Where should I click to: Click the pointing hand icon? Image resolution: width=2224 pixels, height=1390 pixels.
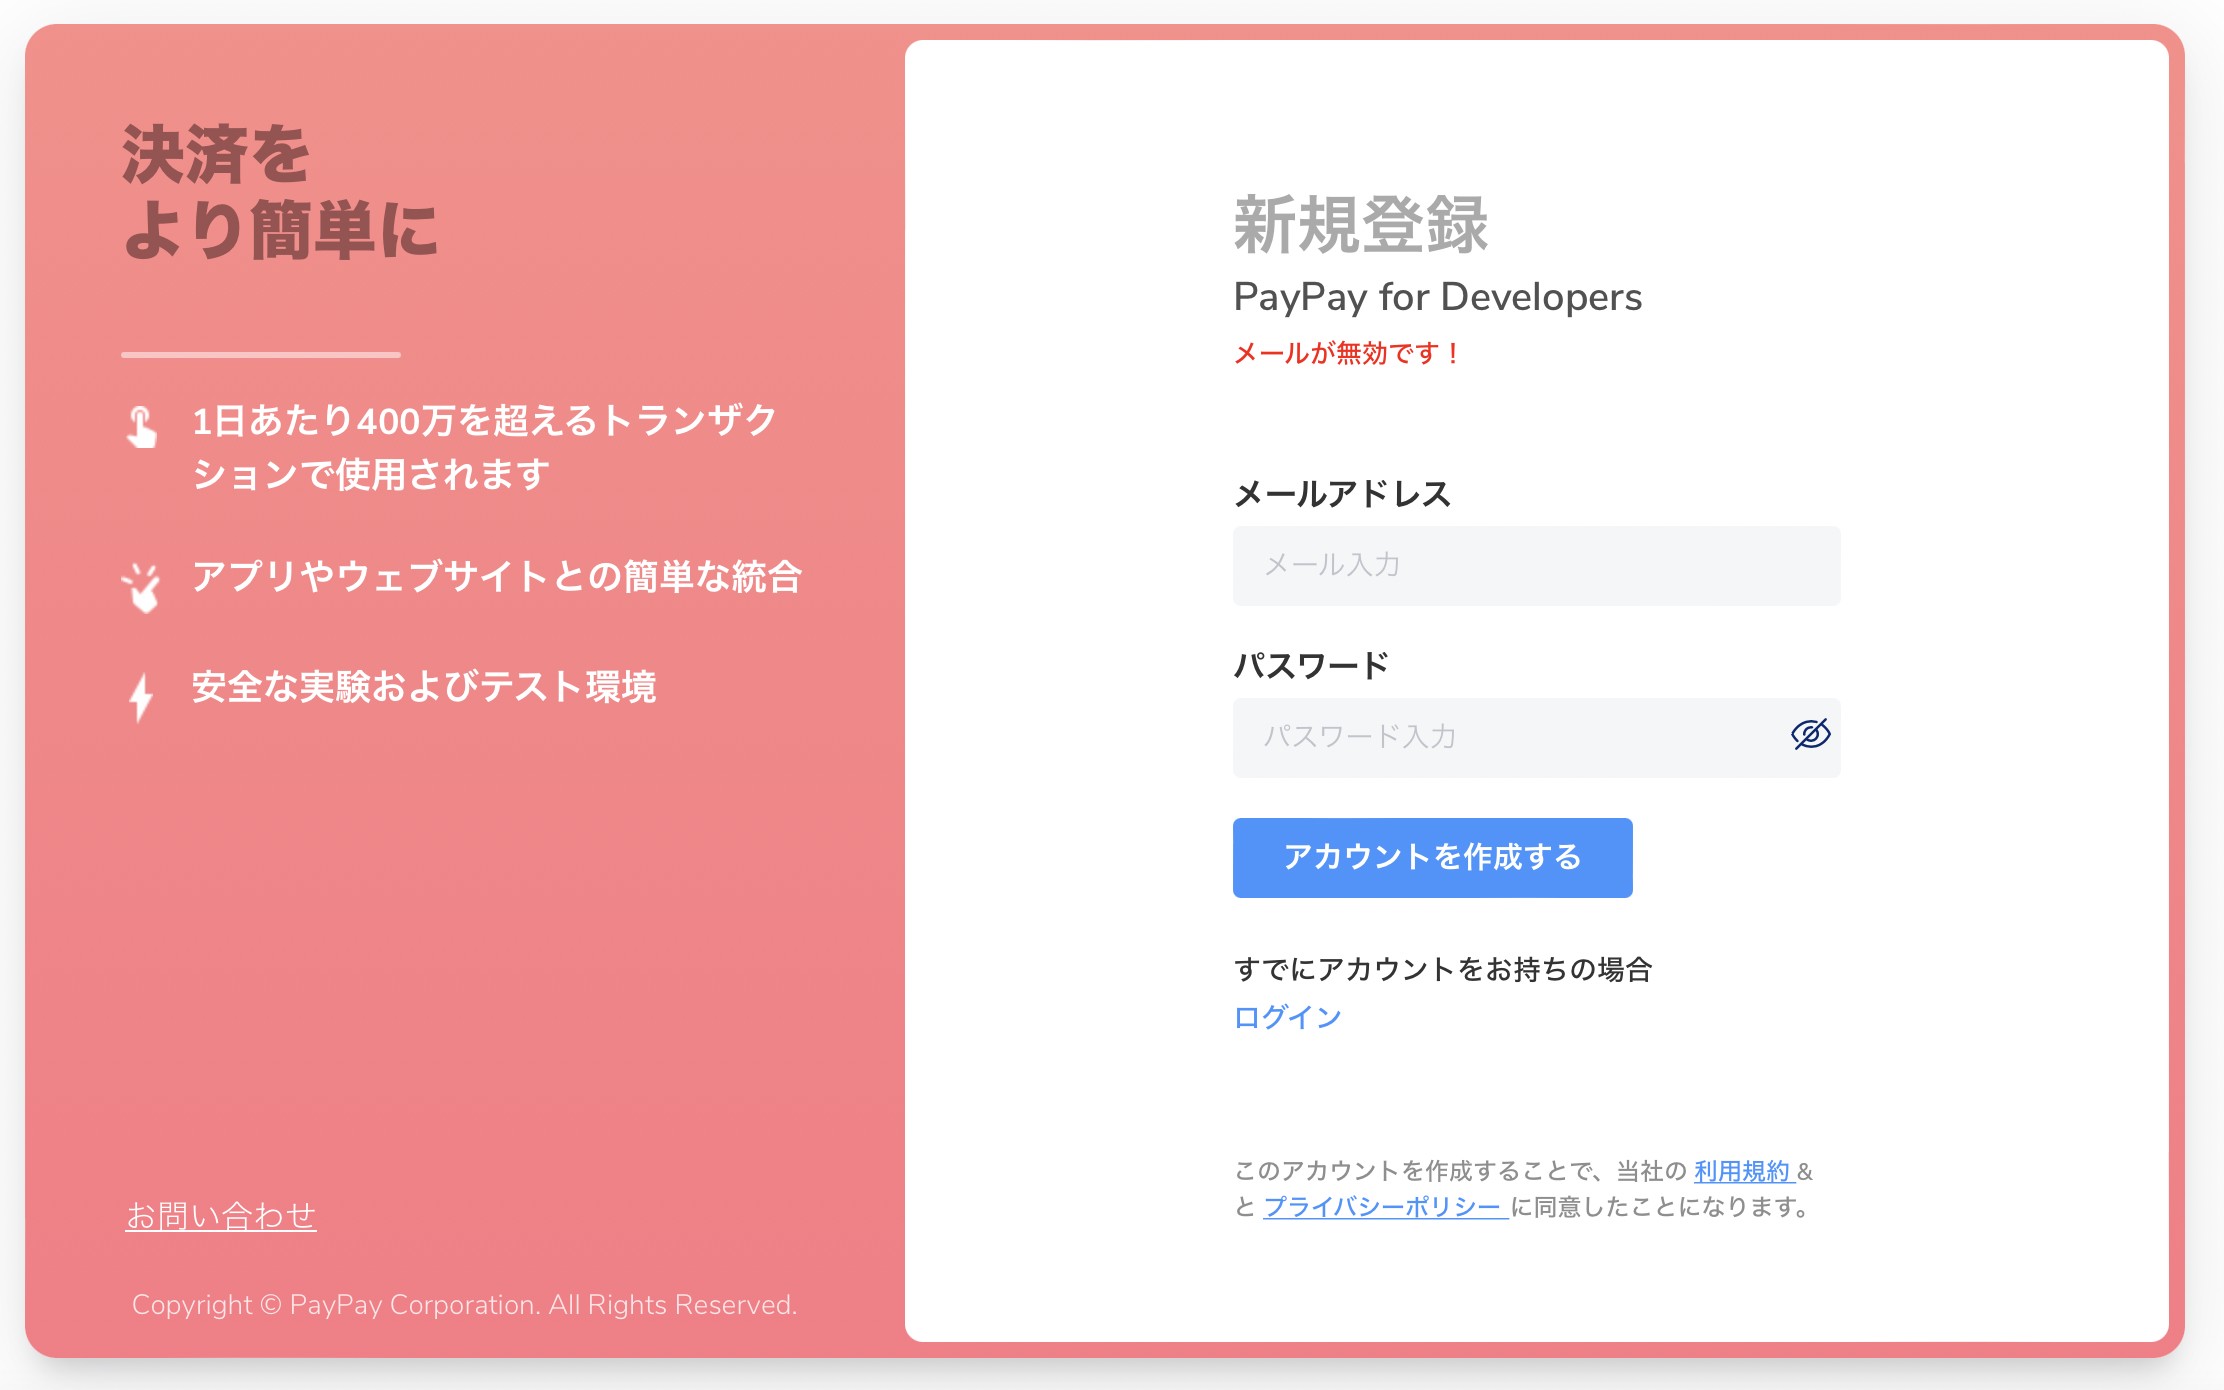pyautogui.click(x=141, y=427)
